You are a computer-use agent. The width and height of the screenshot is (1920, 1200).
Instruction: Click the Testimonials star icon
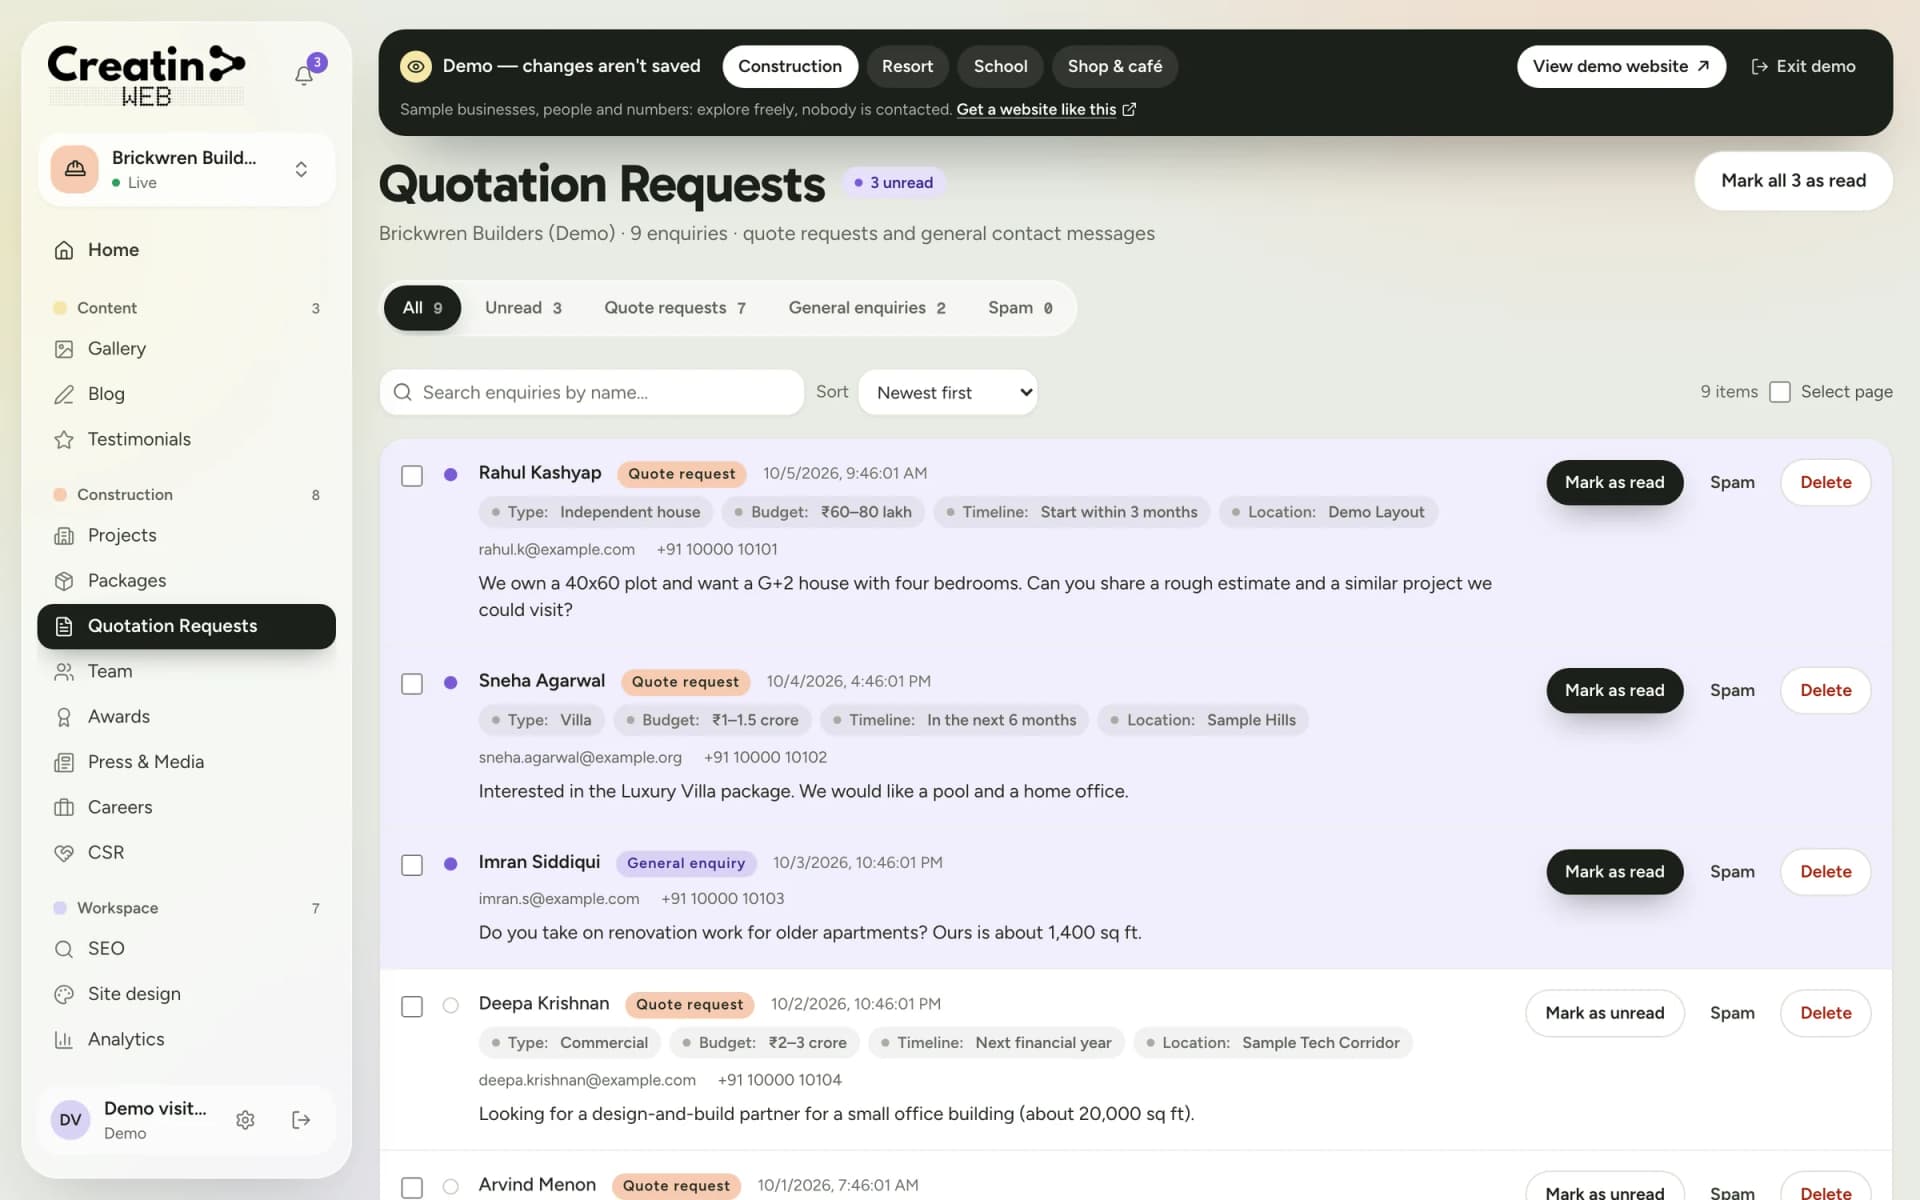tap(64, 439)
